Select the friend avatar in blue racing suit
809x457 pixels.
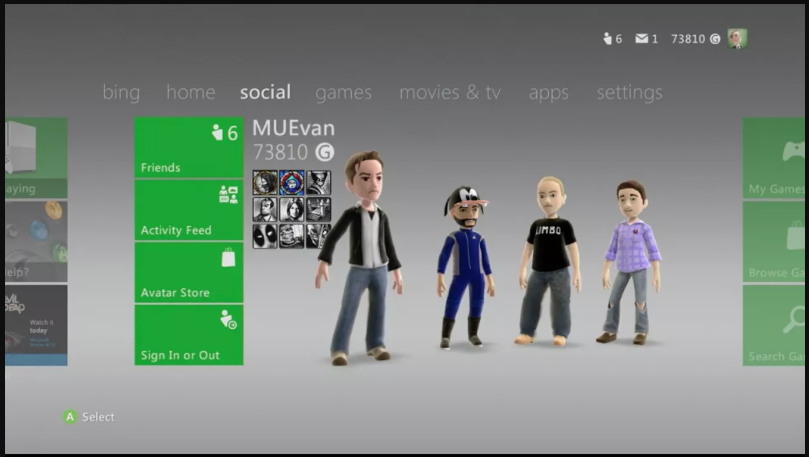(x=465, y=267)
